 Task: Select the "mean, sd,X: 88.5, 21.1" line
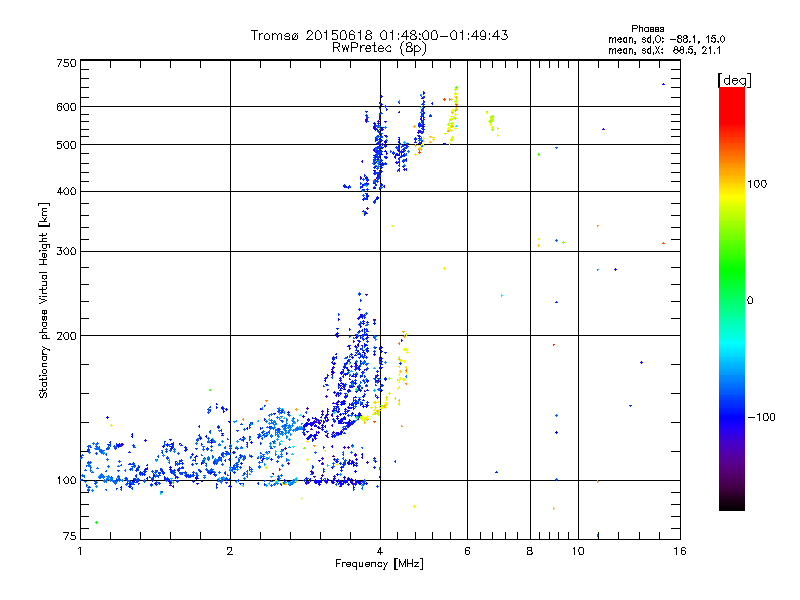tap(664, 50)
